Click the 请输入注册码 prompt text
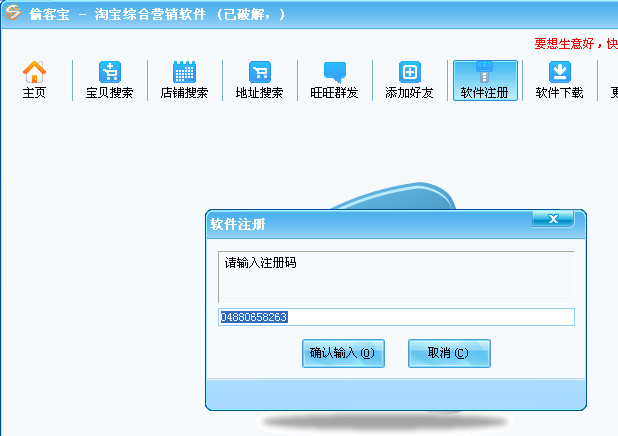 [x=261, y=263]
